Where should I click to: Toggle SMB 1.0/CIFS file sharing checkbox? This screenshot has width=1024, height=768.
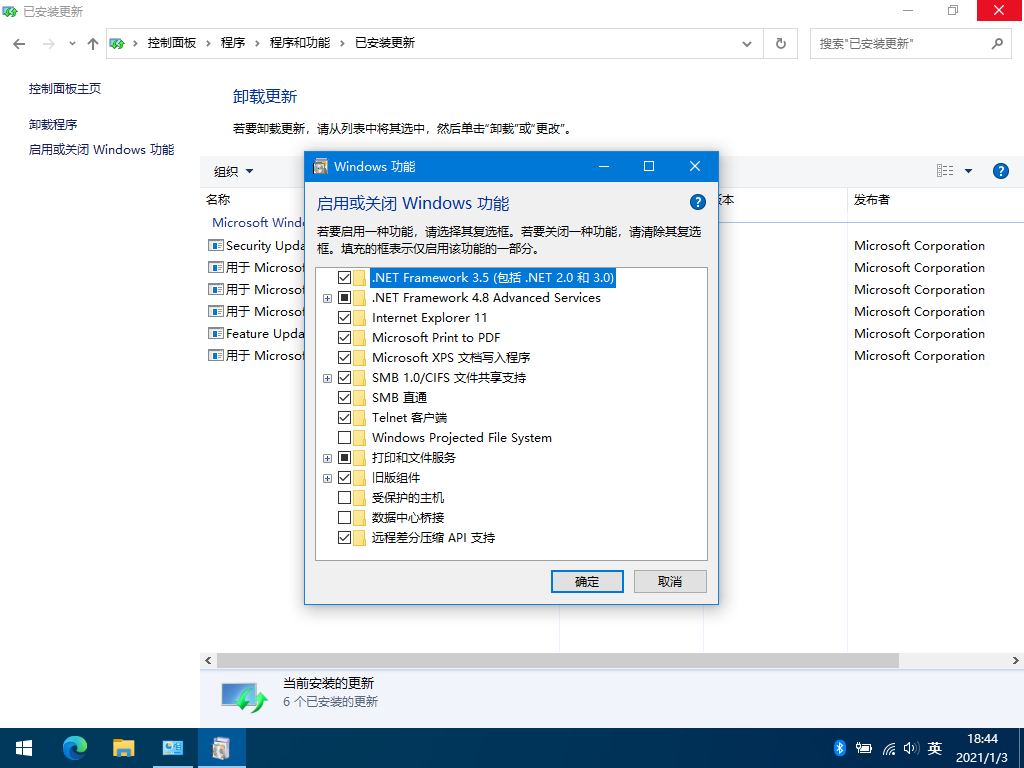click(x=344, y=377)
